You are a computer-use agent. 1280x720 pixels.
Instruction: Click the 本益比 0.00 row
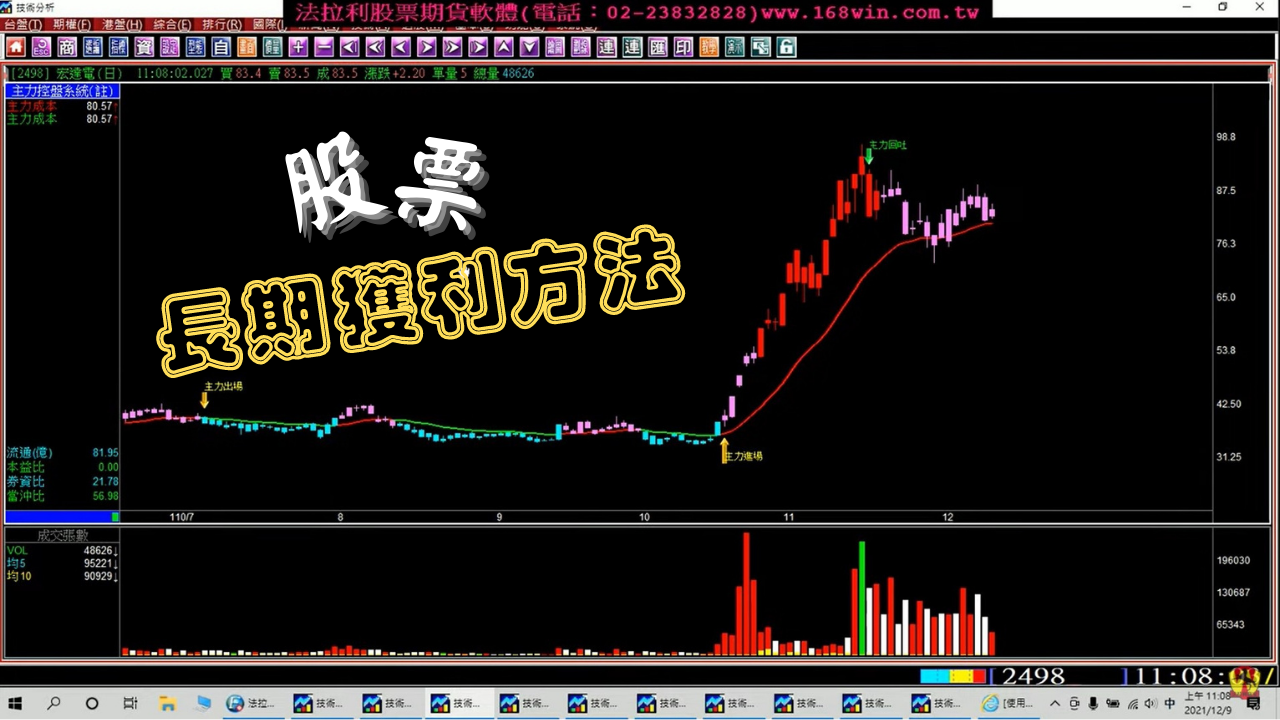pyautogui.click(x=62, y=467)
